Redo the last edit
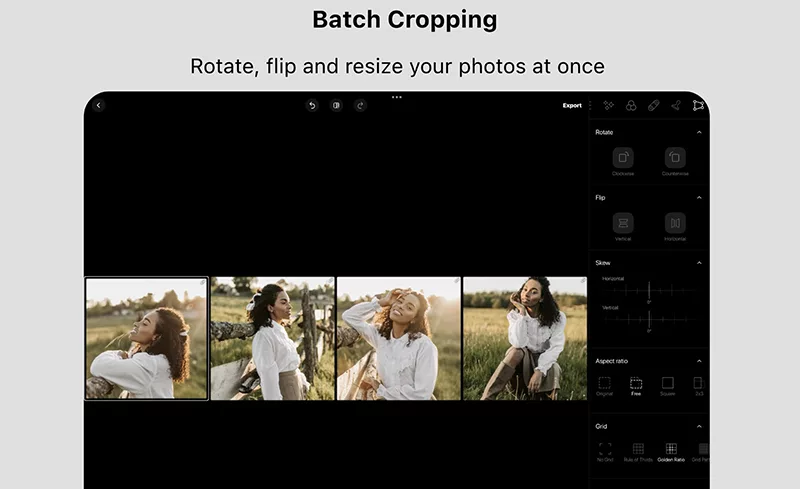This screenshot has height=489, width=800. point(360,106)
